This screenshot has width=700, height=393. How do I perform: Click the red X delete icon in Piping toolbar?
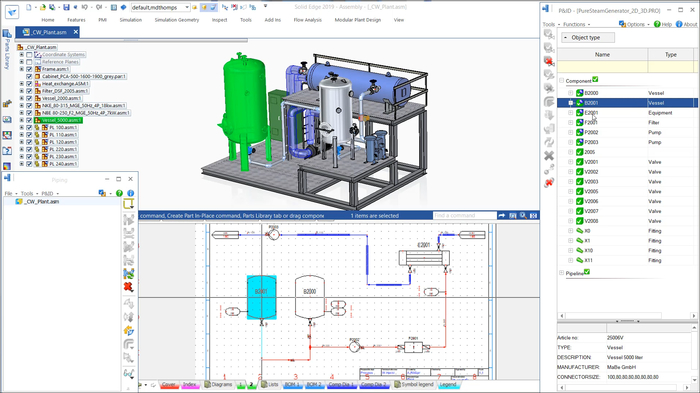[x=129, y=287]
